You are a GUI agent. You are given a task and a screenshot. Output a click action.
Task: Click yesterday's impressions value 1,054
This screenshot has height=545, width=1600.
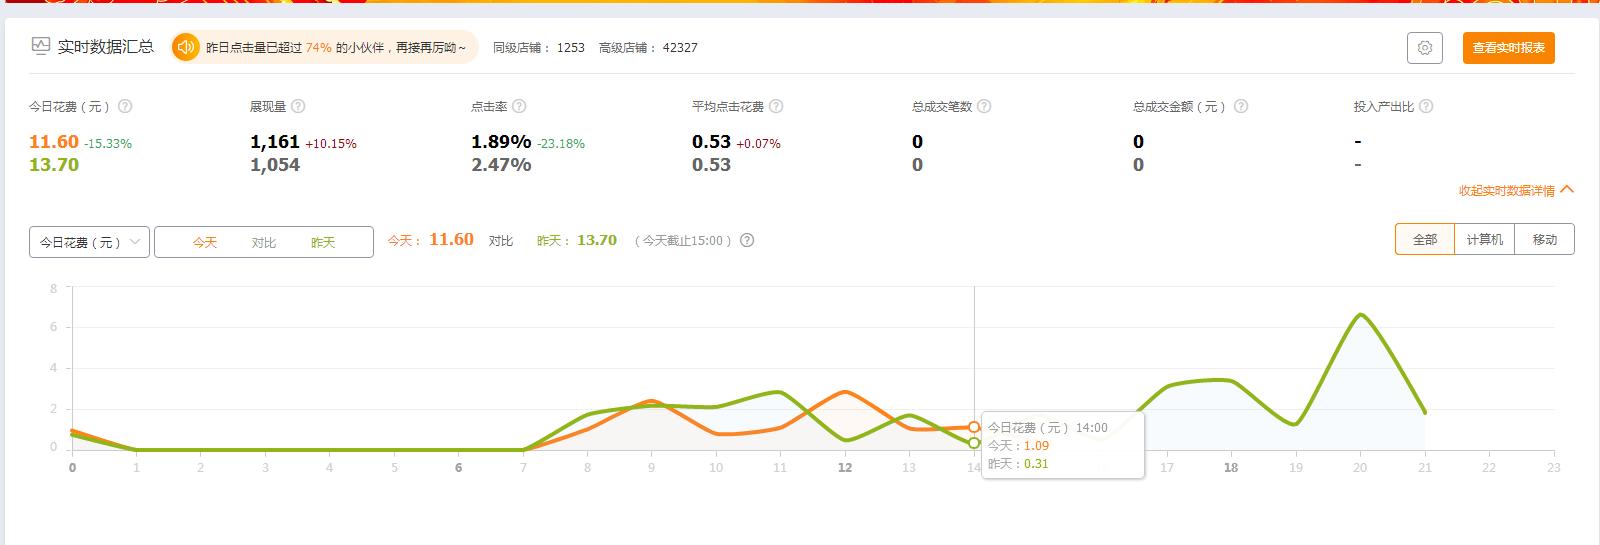coord(275,165)
